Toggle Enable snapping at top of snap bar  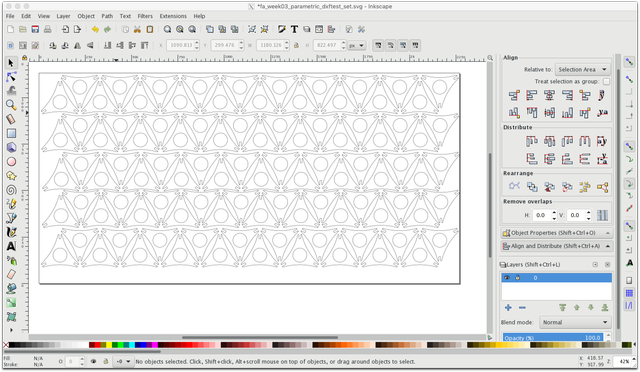point(629,62)
